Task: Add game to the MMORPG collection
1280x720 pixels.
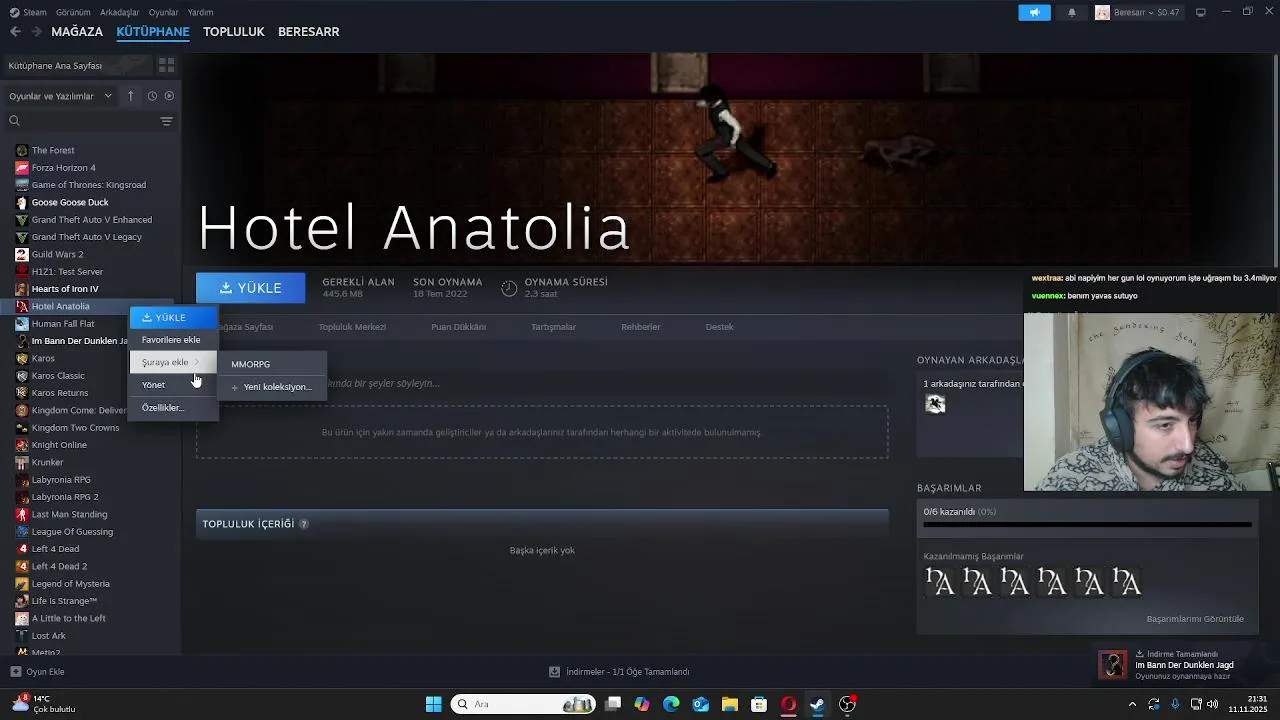Action: [272, 364]
